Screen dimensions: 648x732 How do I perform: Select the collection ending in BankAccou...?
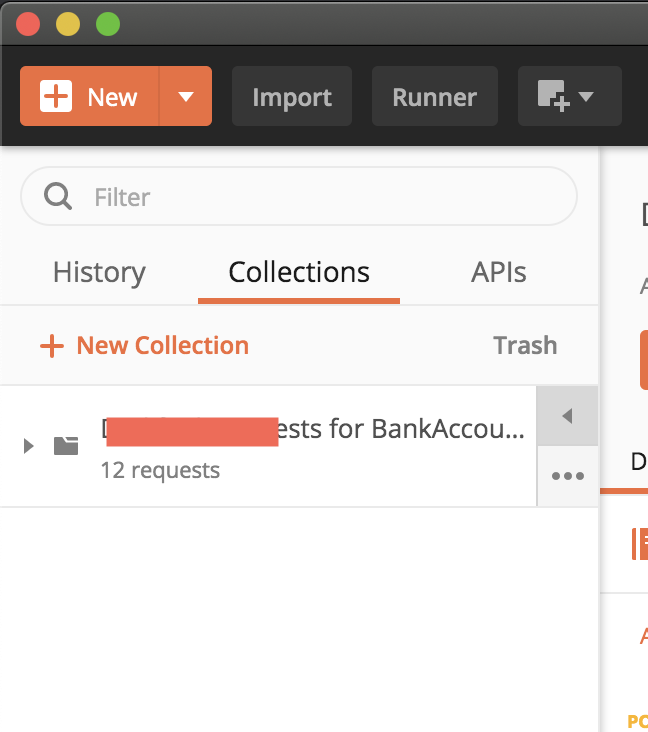(x=268, y=446)
